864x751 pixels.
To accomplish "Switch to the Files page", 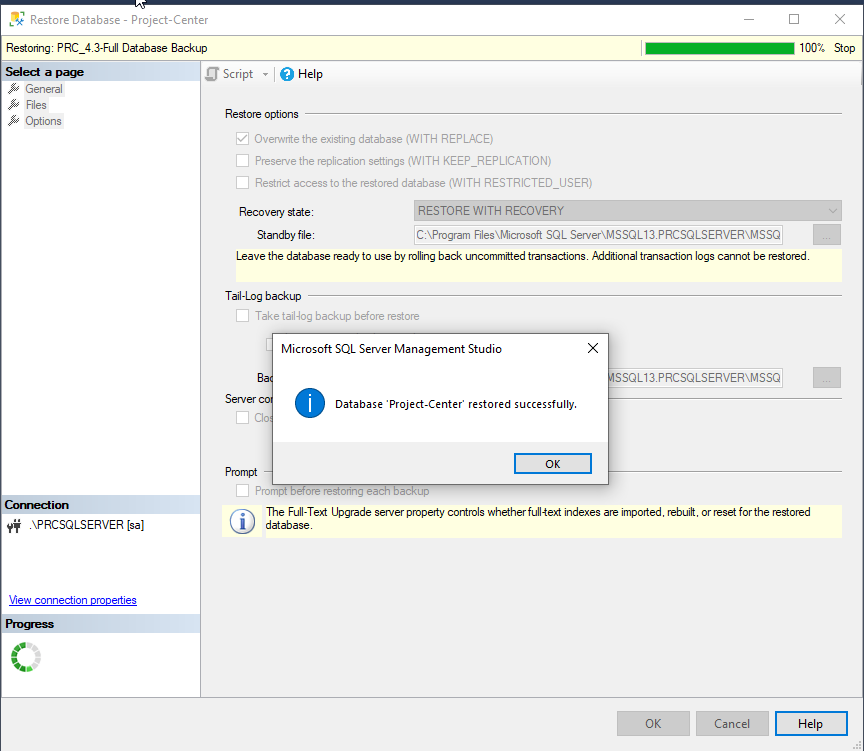I will coord(36,105).
